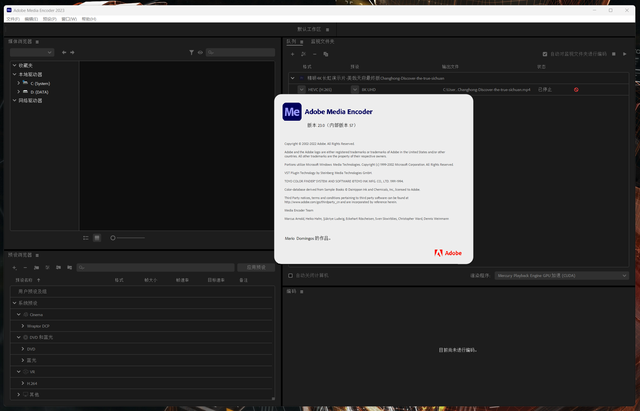The height and width of the screenshot is (411, 640).
Task: Open the output file path ending in sichuan.mp4
Action: coord(486,89)
